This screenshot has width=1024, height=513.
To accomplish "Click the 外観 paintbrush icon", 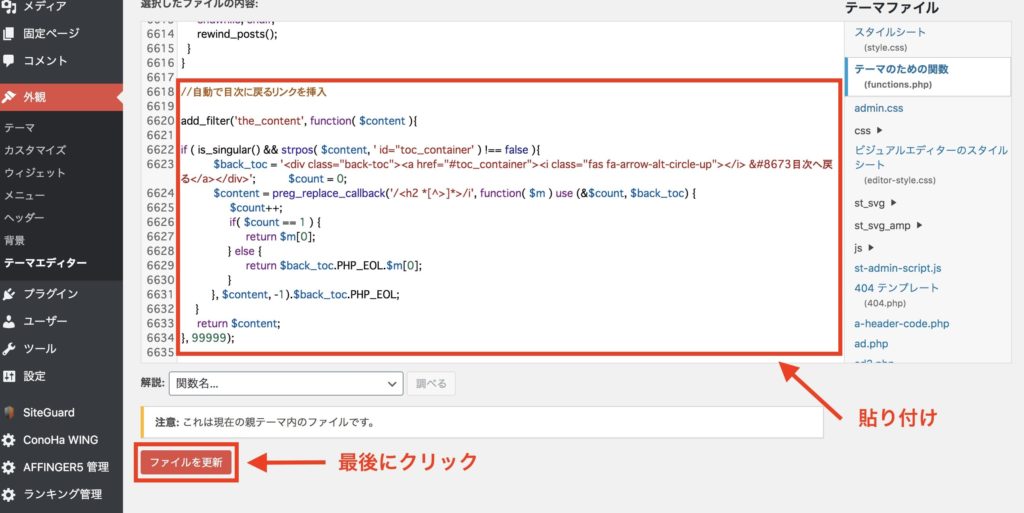I will click(8, 97).
